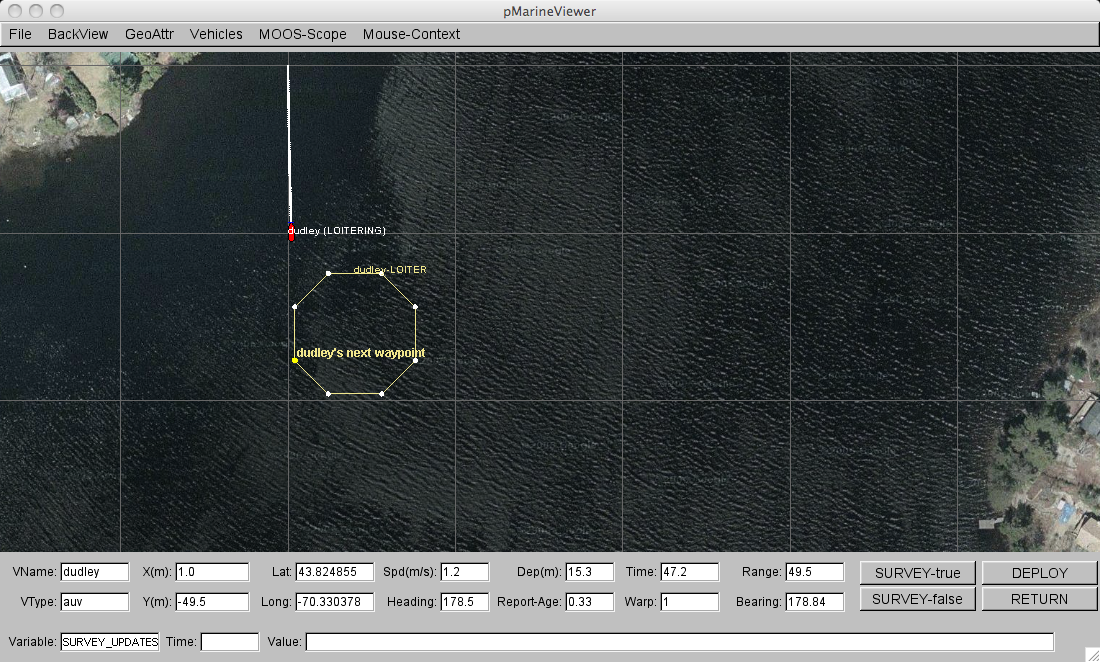The image size is (1100, 662).
Task: Click the SURVEY-false button
Action: coord(917,599)
